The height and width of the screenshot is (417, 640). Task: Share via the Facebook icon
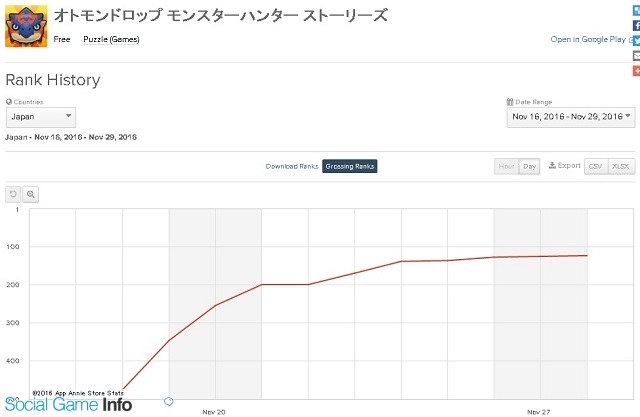click(636, 25)
